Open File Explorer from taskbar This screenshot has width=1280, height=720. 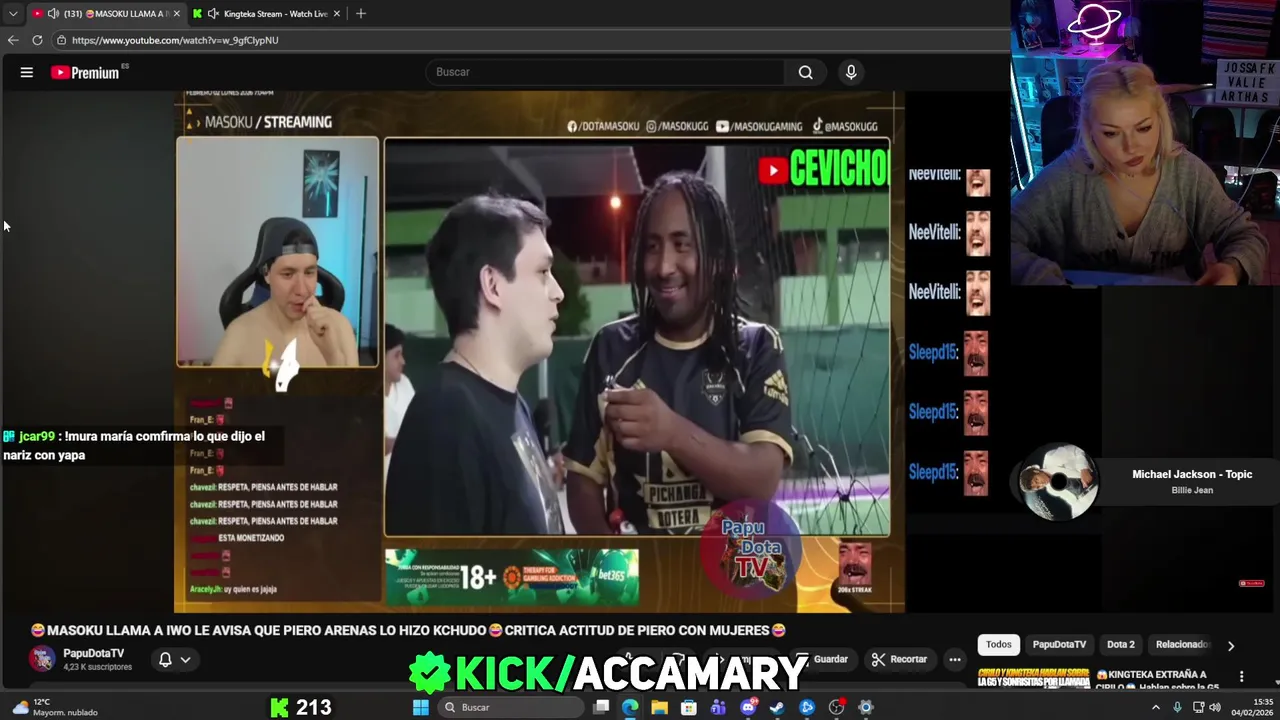coord(659,707)
